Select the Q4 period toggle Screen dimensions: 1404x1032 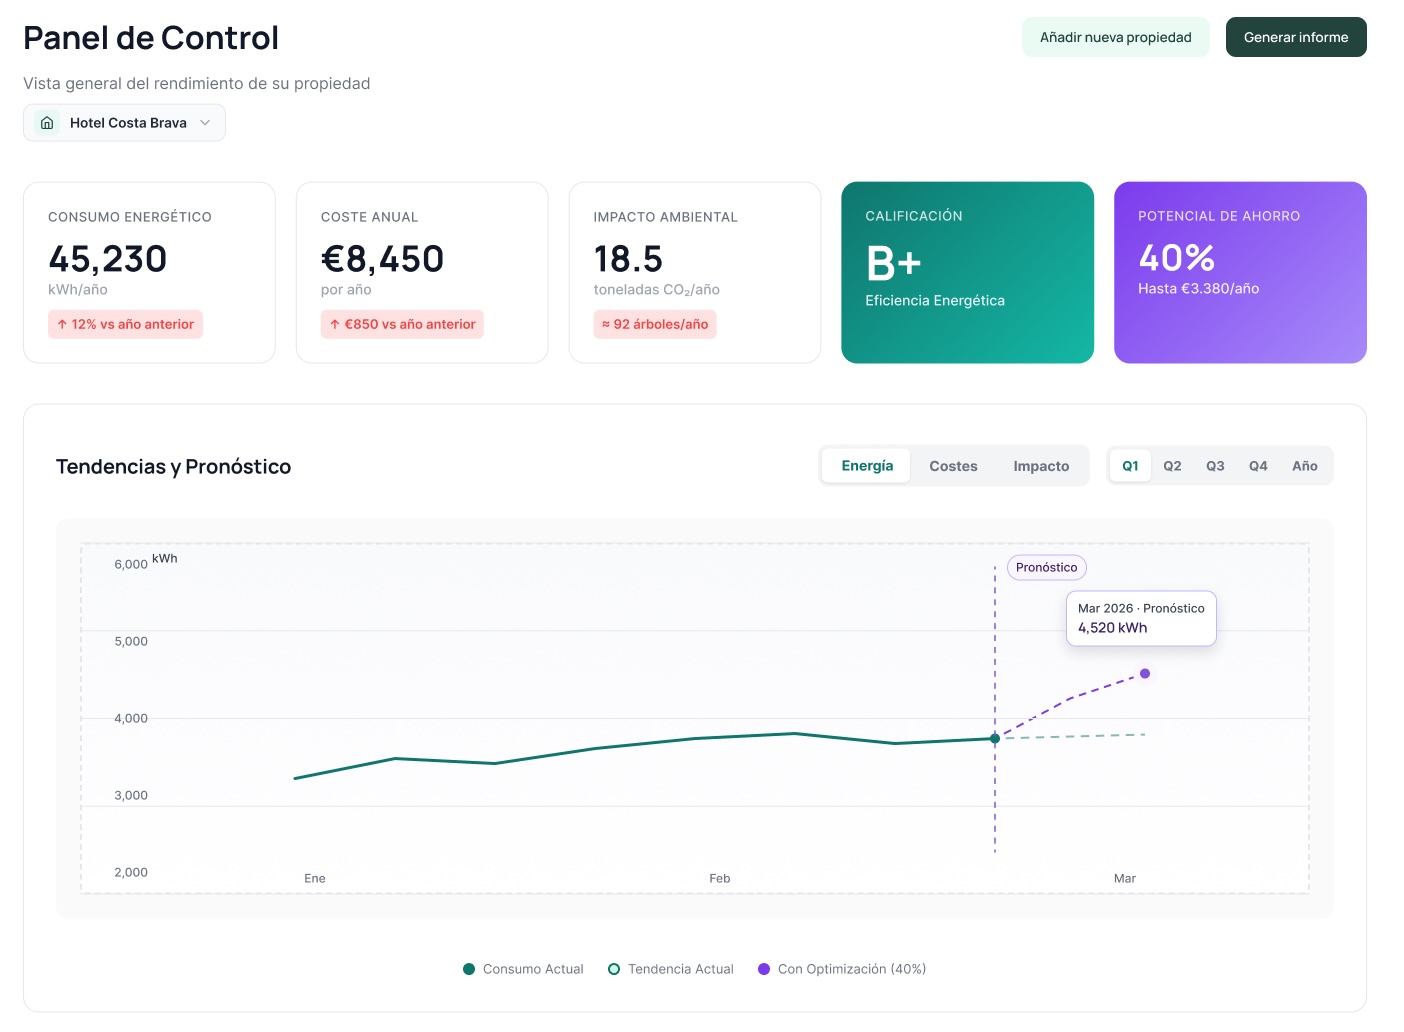click(x=1258, y=466)
